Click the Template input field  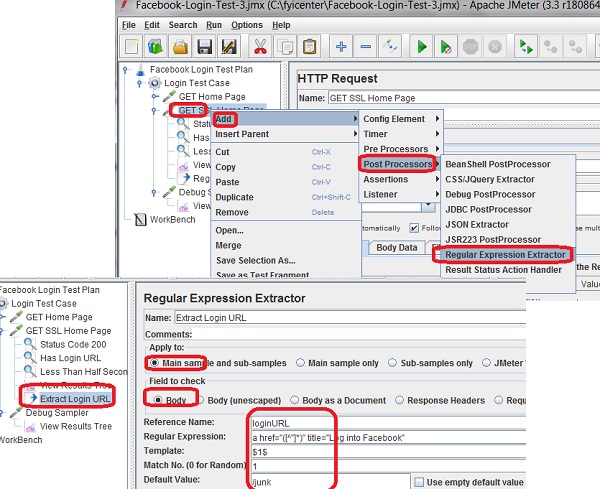point(388,452)
